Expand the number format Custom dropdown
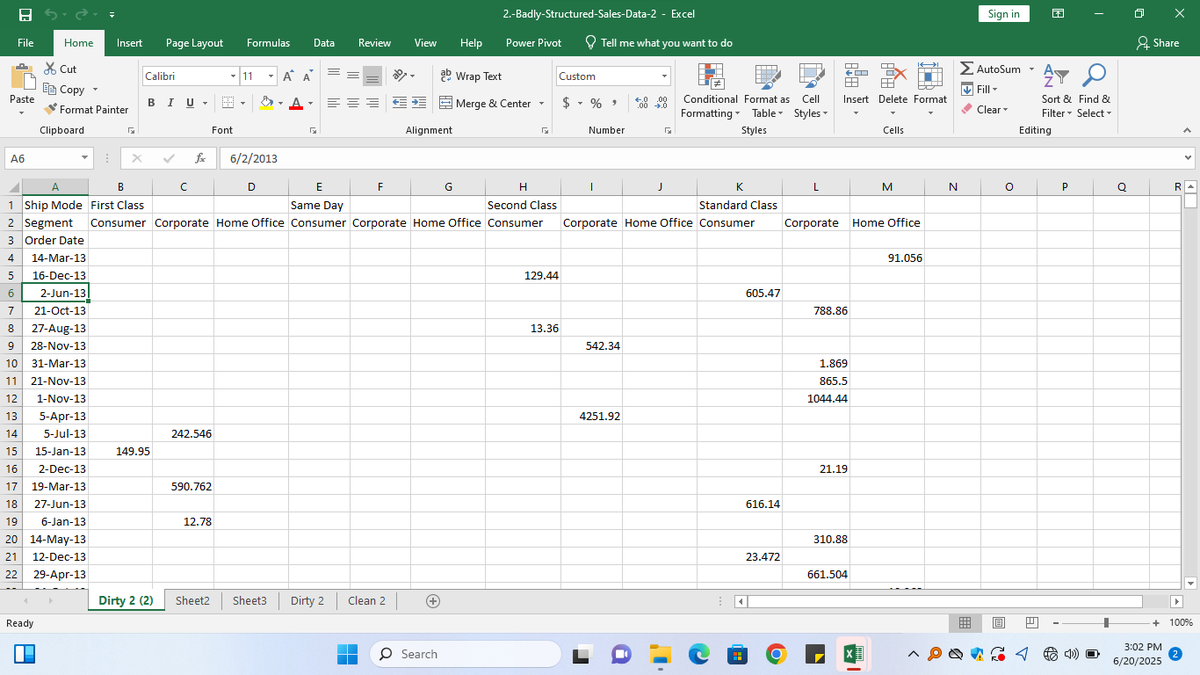This screenshot has height=675, width=1200. coord(664,76)
